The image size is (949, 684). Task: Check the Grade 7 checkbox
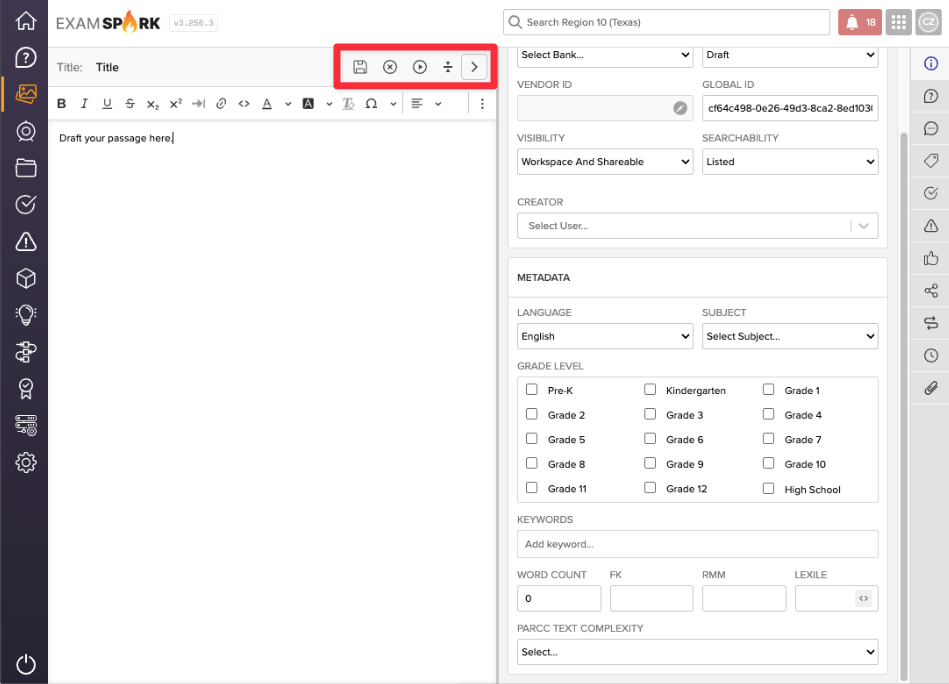tap(768, 438)
